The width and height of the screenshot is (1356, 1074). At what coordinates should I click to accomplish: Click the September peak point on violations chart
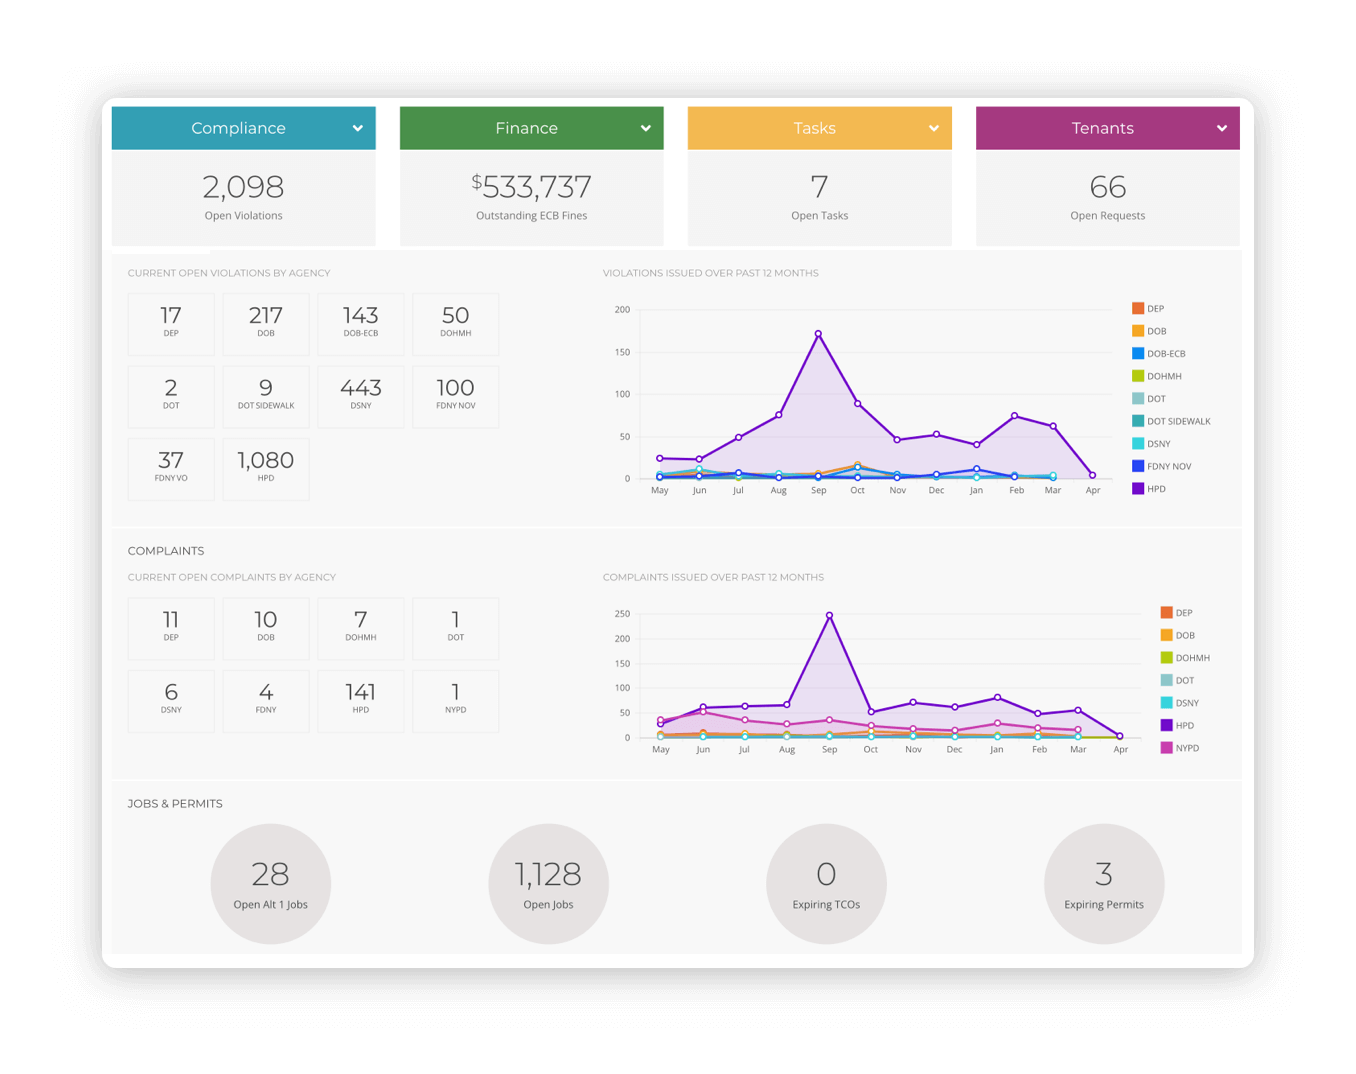pyautogui.click(x=818, y=334)
